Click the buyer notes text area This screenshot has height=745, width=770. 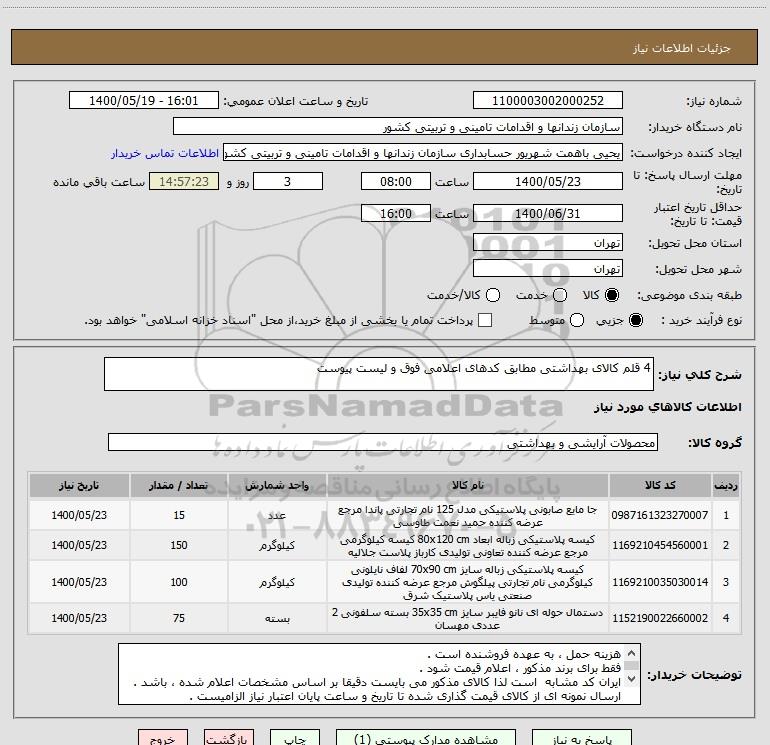click(379, 674)
